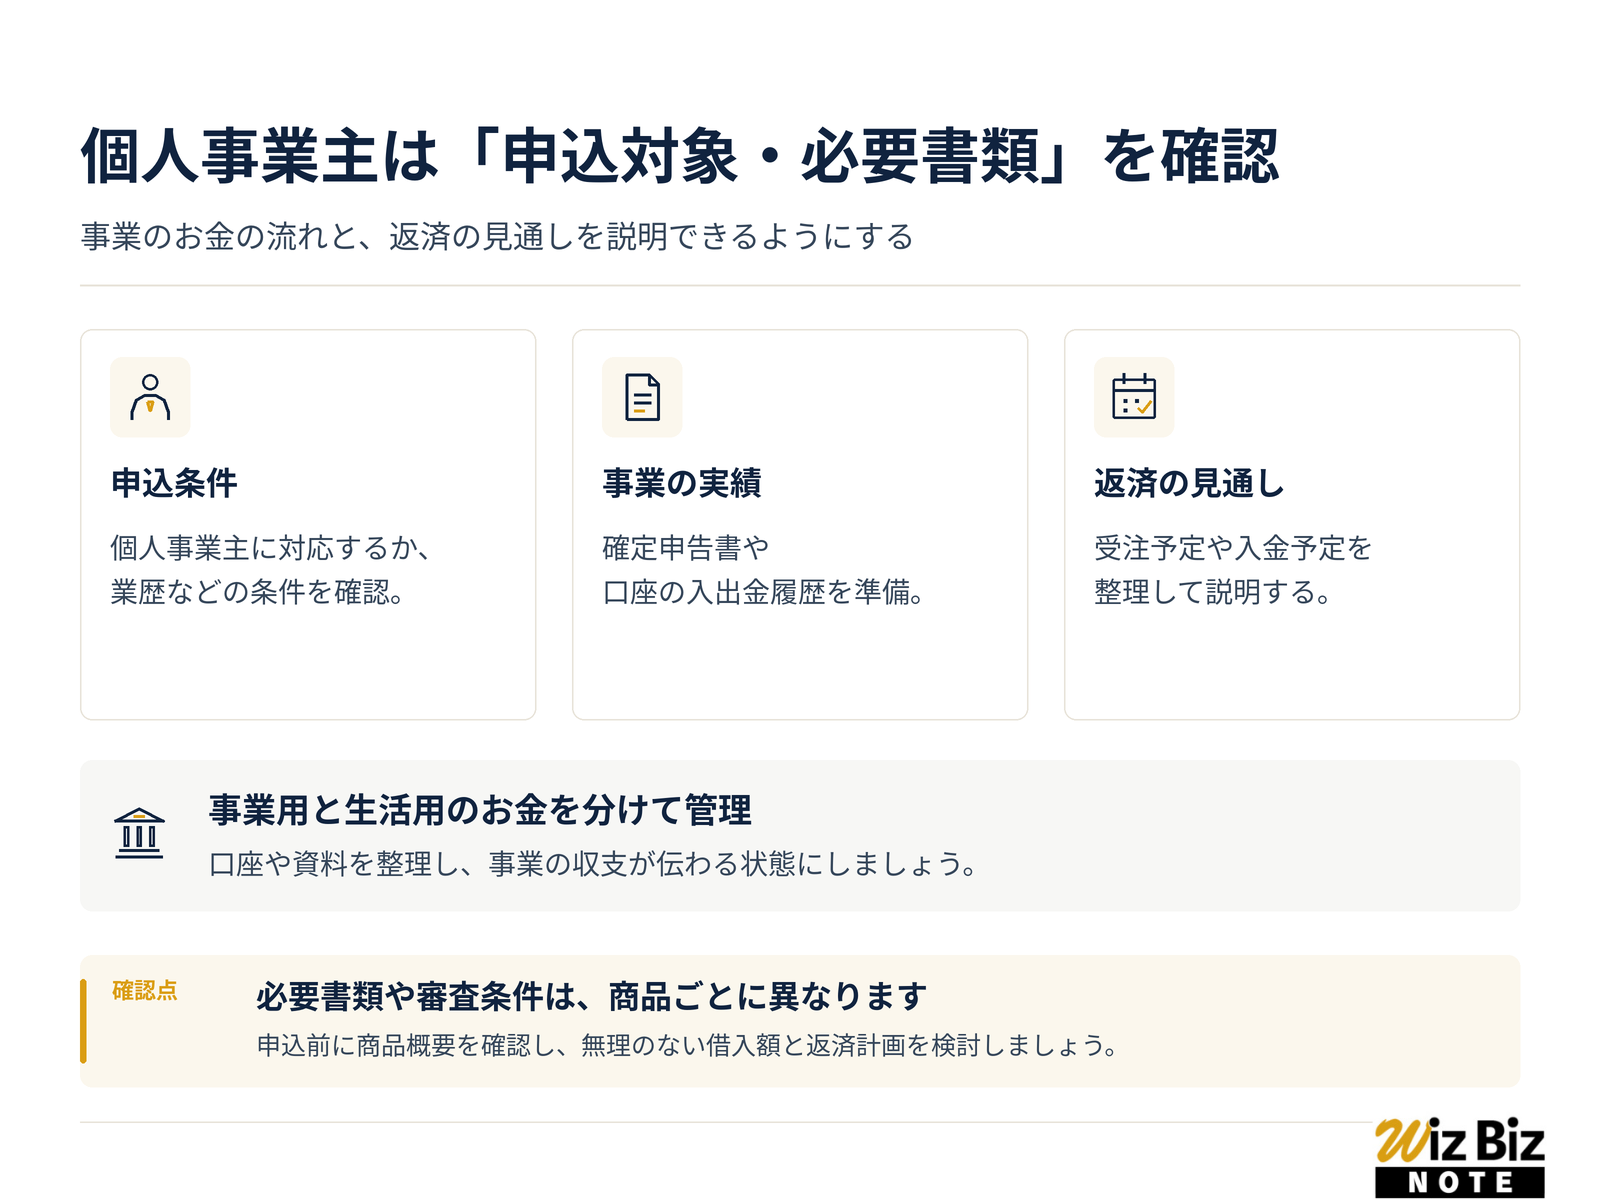
Task: Click the 返済の見通し card heading
Action: [x=1190, y=483]
